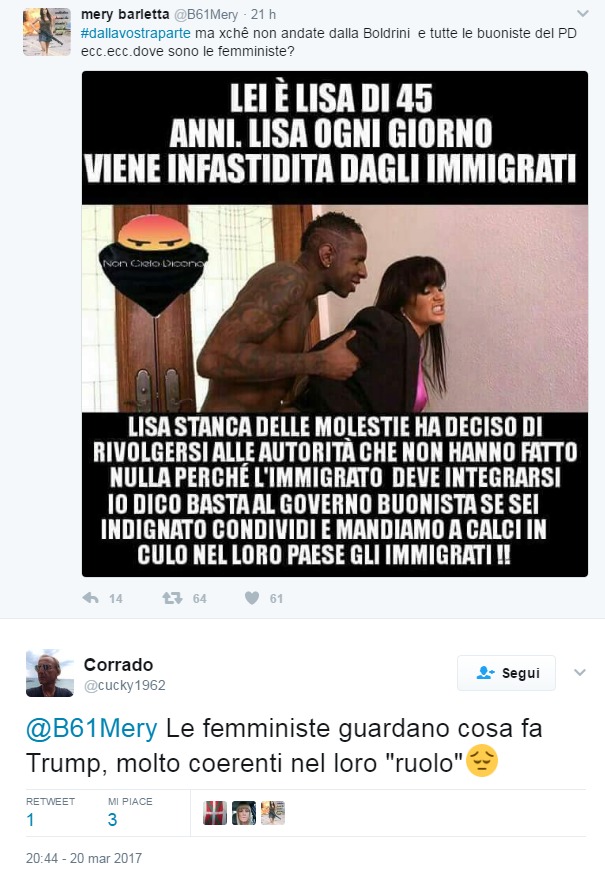The width and height of the screenshot is (605, 879).
Task: View the Mi piace count list
Action: coord(130,812)
